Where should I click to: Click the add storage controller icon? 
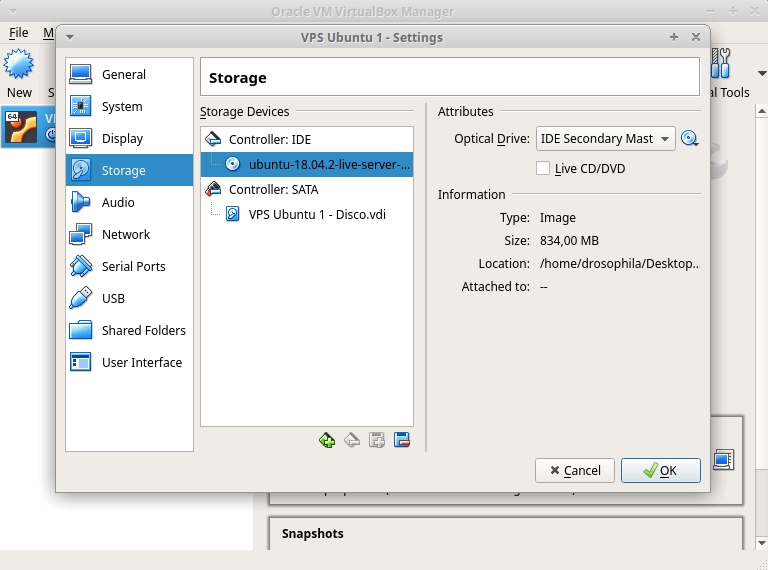point(327,440)
